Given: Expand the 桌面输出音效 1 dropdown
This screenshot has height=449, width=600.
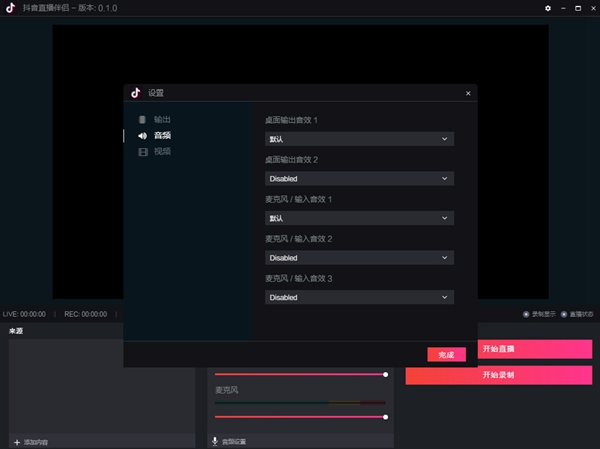Looking at the screenshot, I should [x=359, y=139].
